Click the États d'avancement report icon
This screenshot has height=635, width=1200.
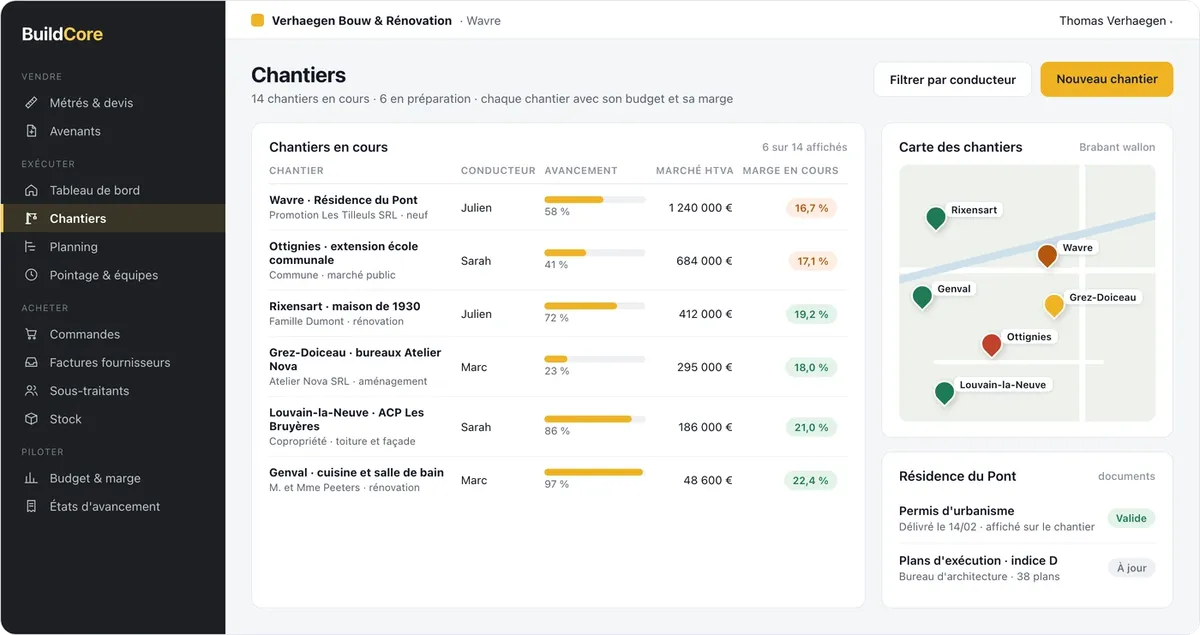31,507
